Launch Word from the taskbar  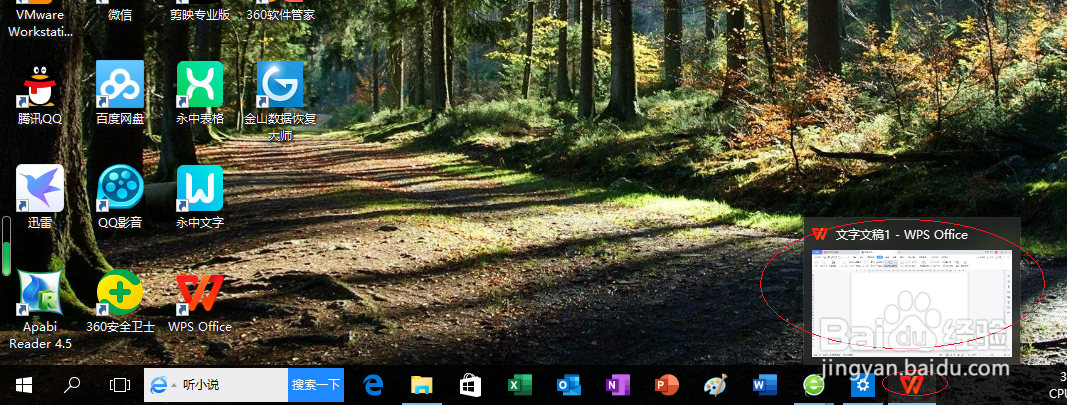point(764,385)
